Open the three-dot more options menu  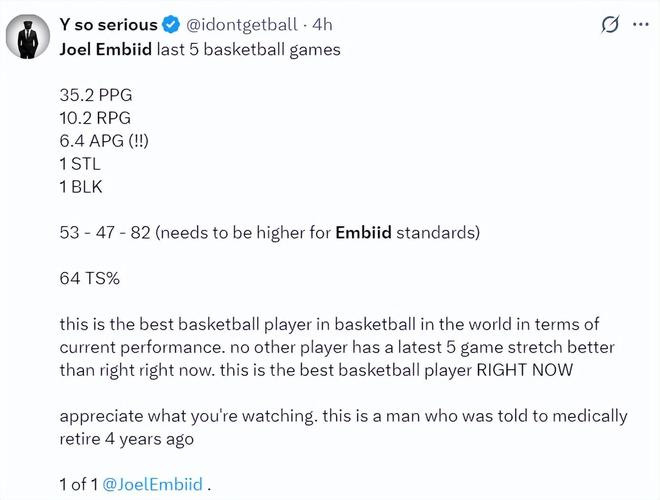pos(637,23)
